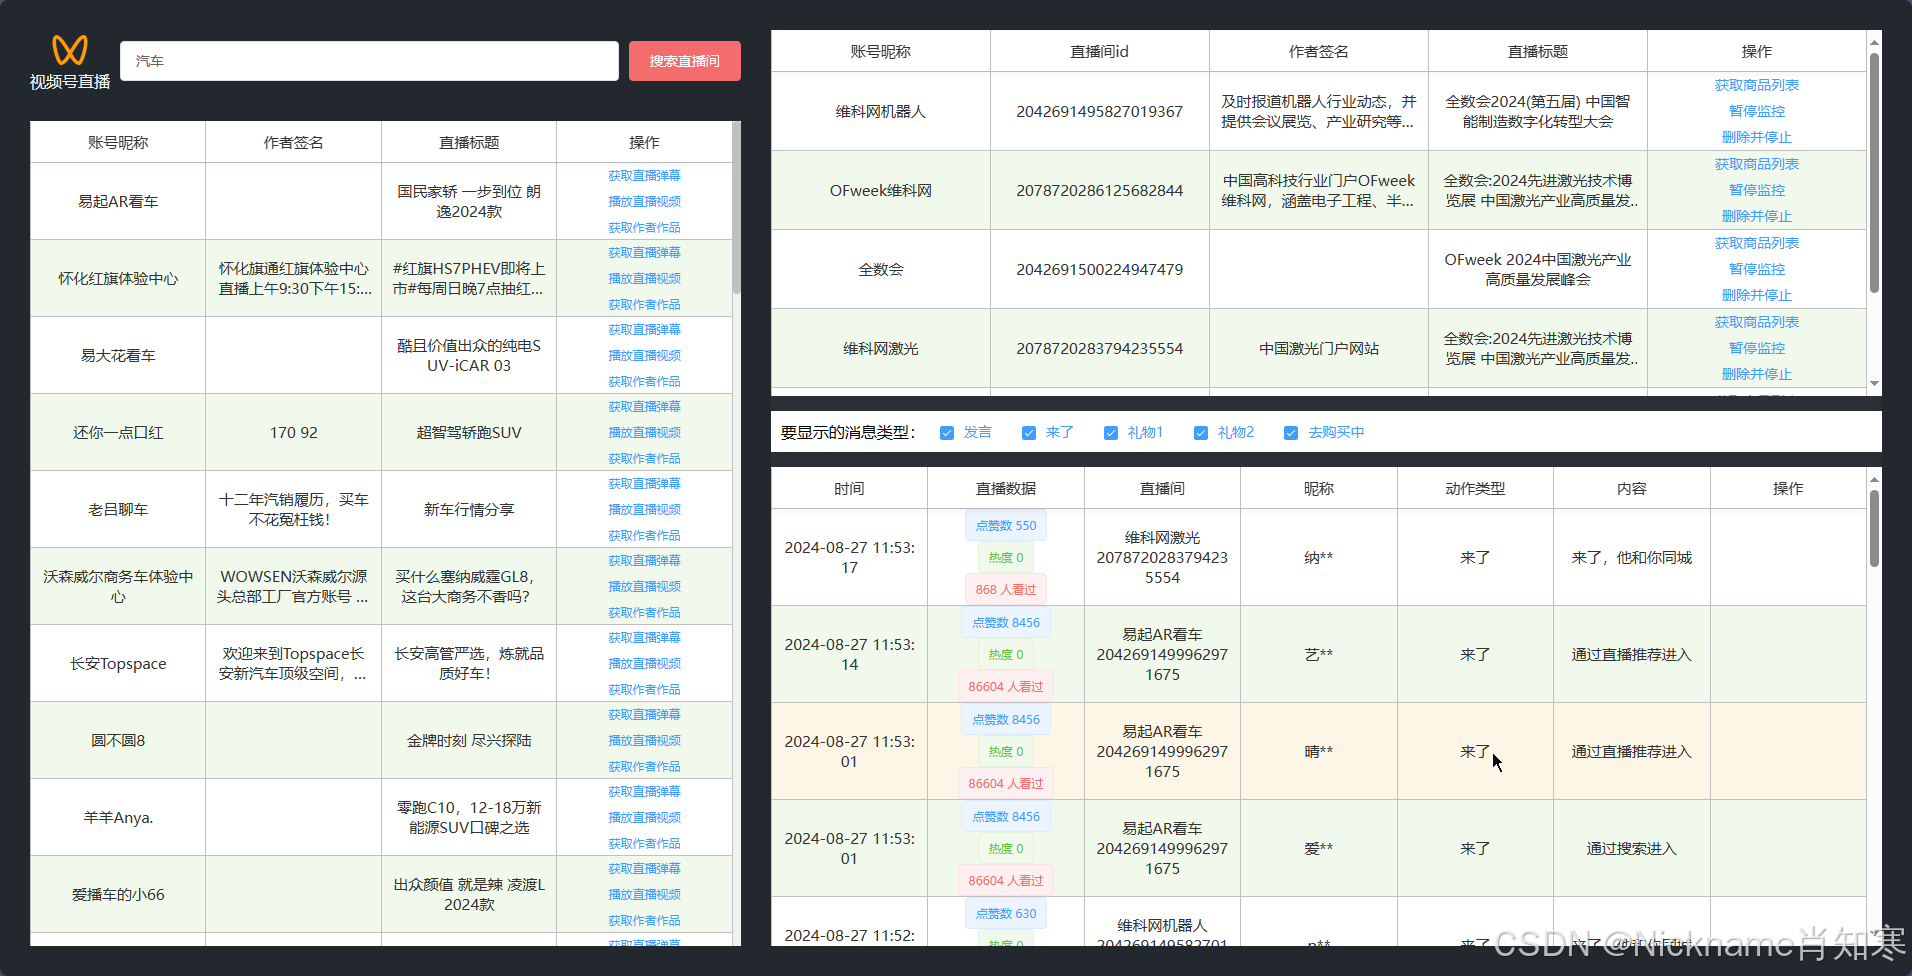Click the monitored rooms table scrollbar thumb
The image size is (1912, 976).
tap(1874, 172)
